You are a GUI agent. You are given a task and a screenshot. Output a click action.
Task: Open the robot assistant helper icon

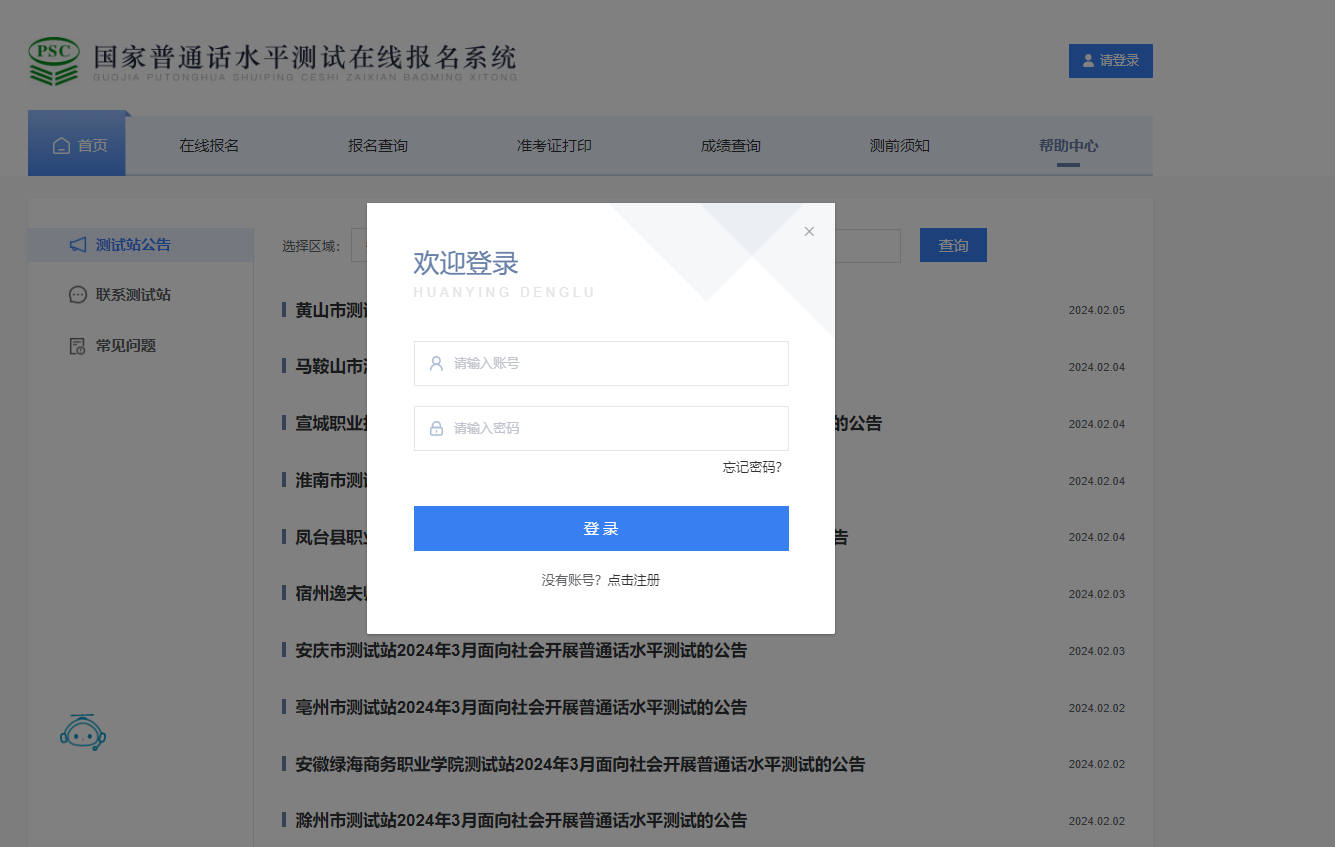[x=83, y=732]
